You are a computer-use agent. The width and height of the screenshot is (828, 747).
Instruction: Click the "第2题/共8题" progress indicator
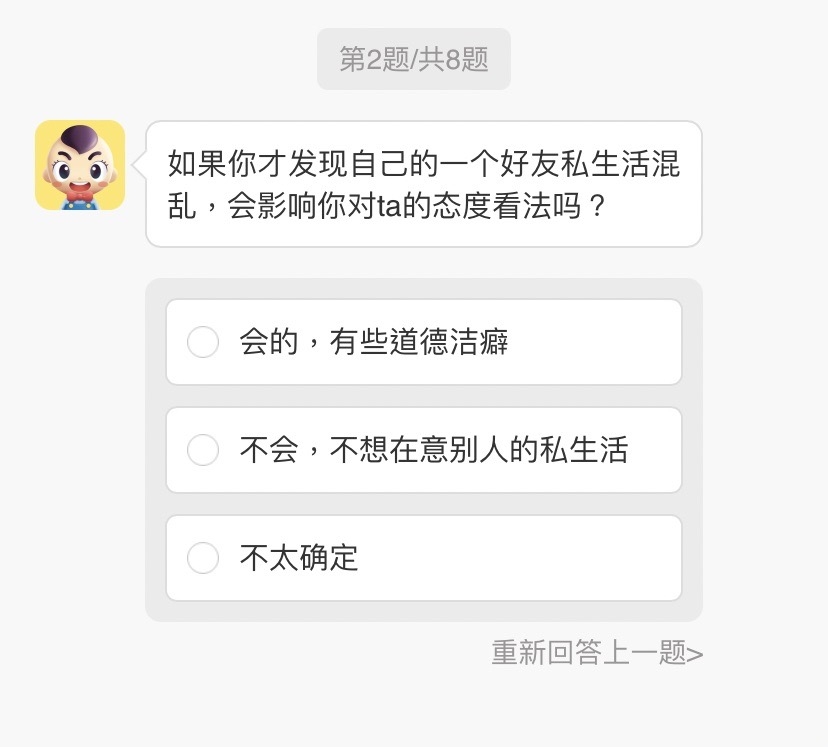[x=414, y=59]
